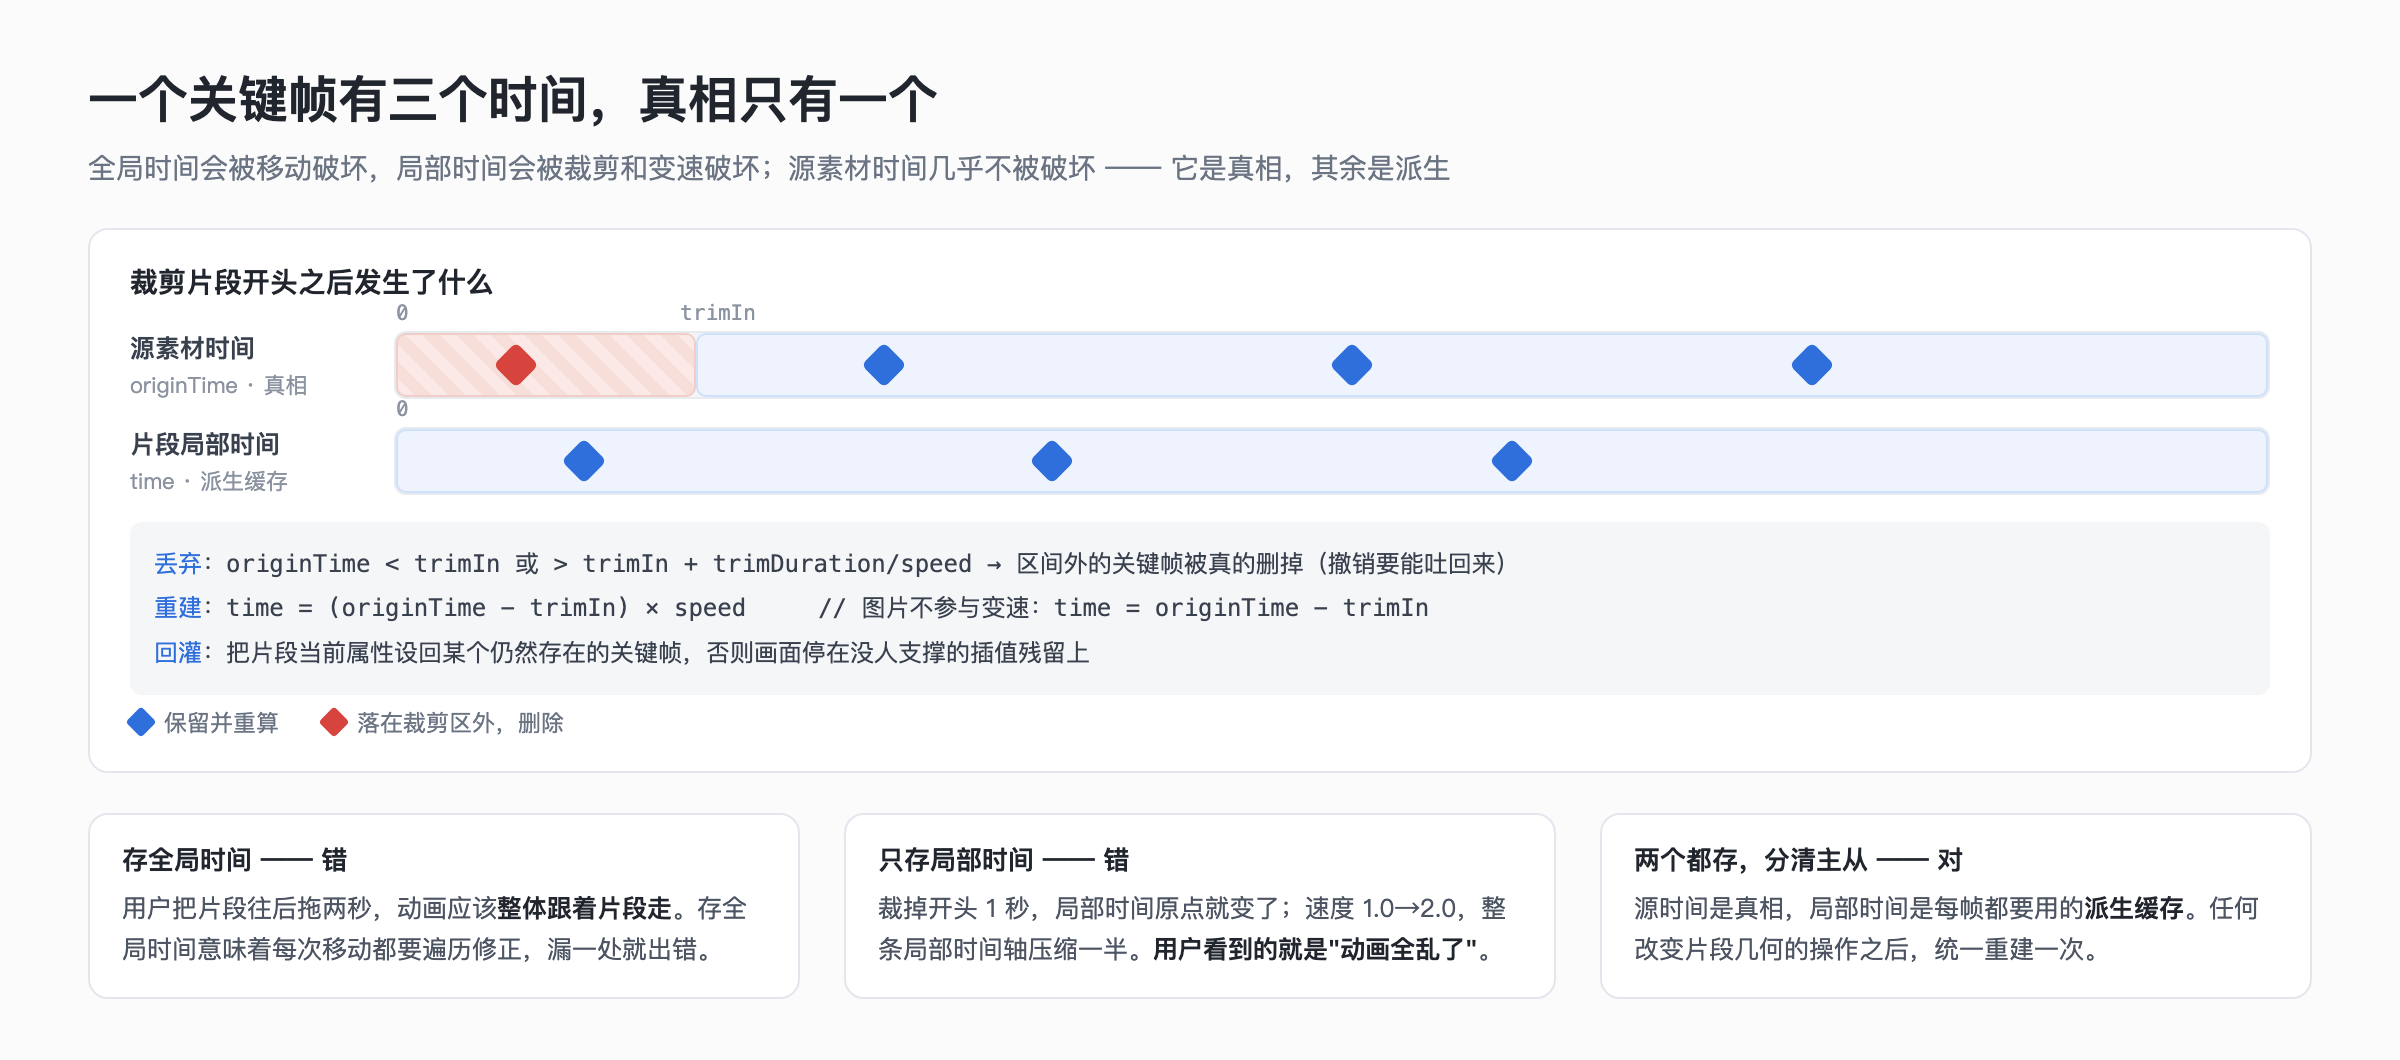Click the trimIn label above the track

[x=718, y=313]
